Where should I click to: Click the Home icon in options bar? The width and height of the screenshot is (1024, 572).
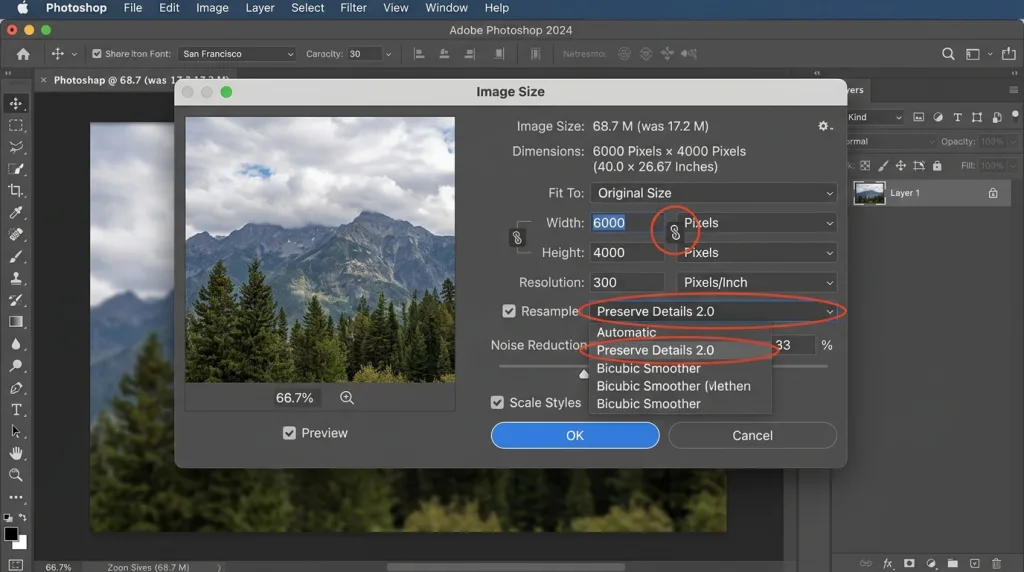pyautogui.click(x=24, y=54)
